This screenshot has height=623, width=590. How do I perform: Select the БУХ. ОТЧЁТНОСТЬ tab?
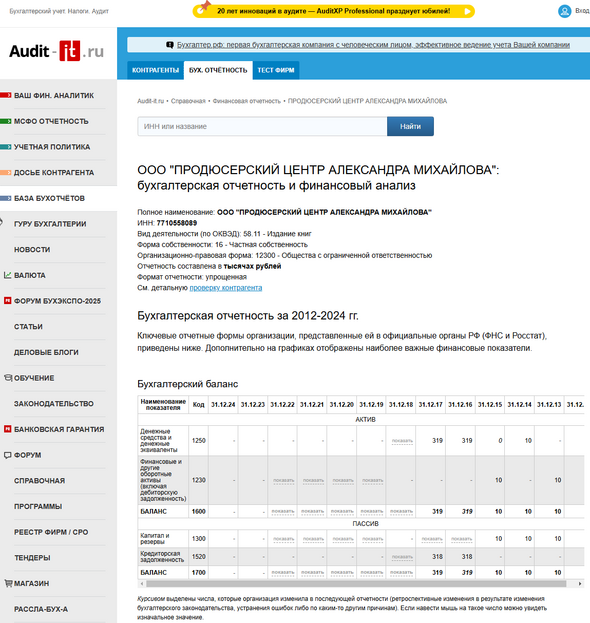(x=218, y=70)
